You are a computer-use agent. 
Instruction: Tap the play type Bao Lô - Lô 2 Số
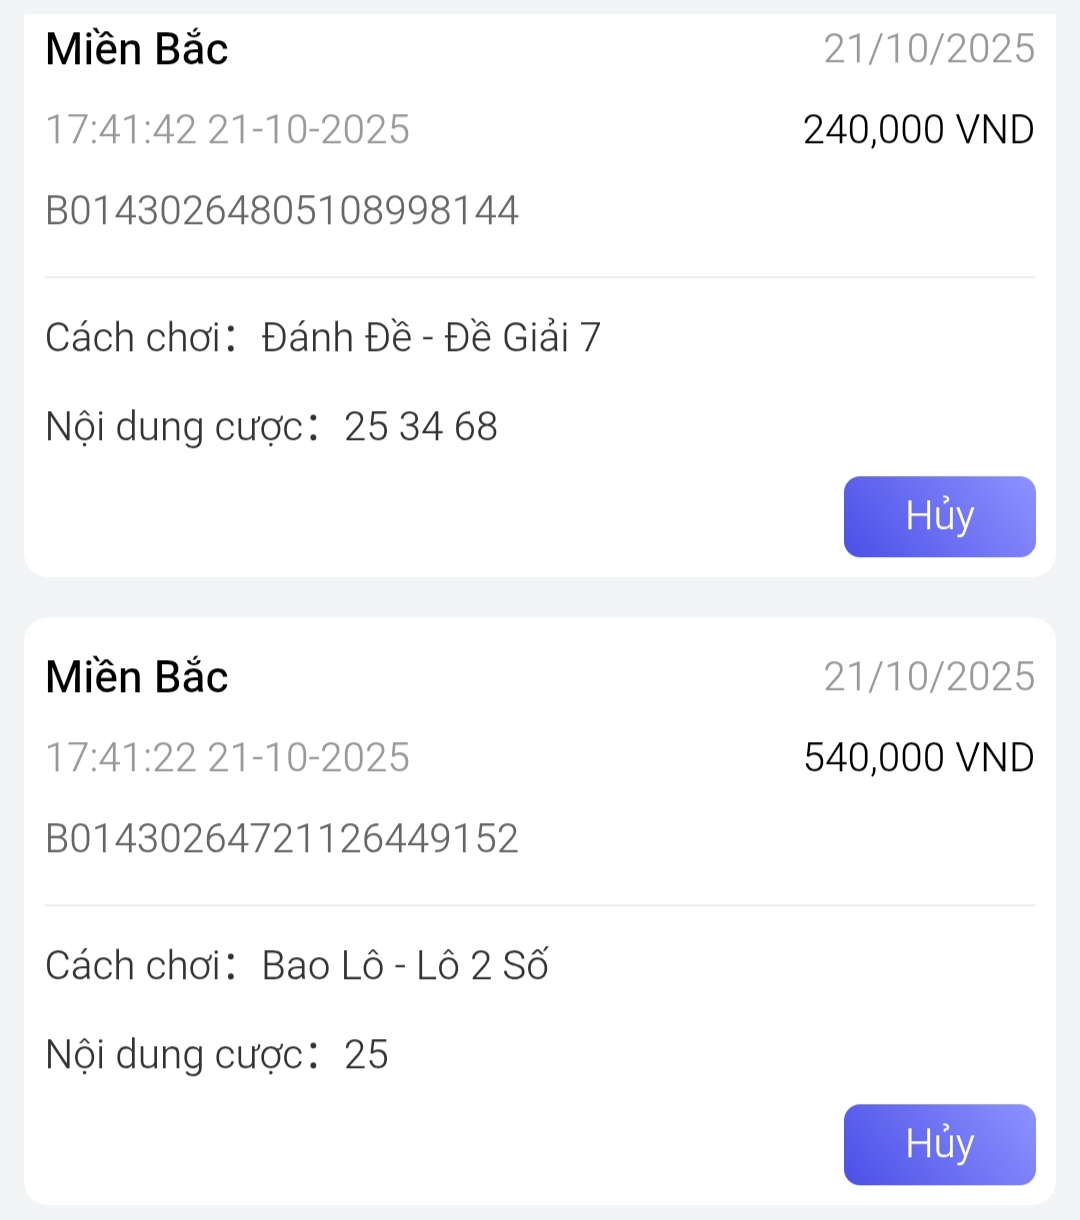[405, 966]
